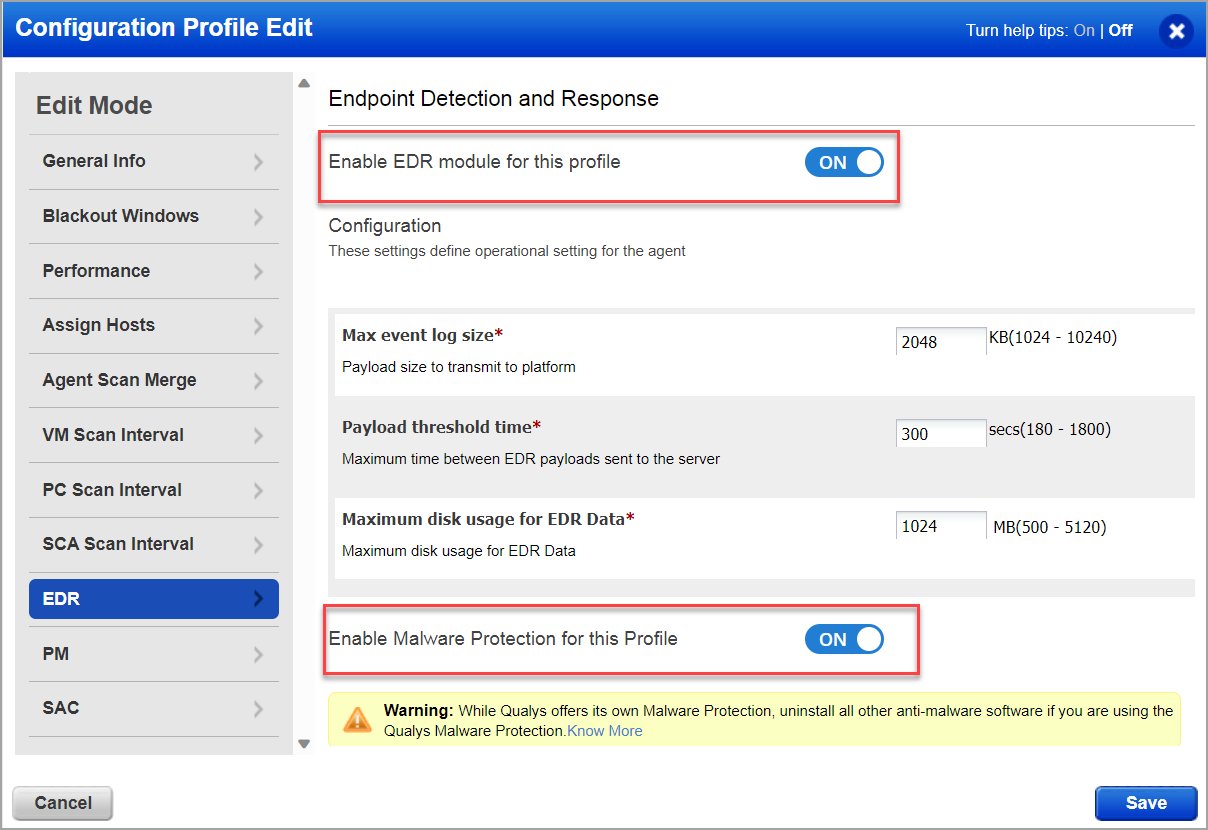The image size is (1208, 830).
Task: Close the Configuration Profile Edit dialog
Action: pyautogui.click(x=1177, y=31)
